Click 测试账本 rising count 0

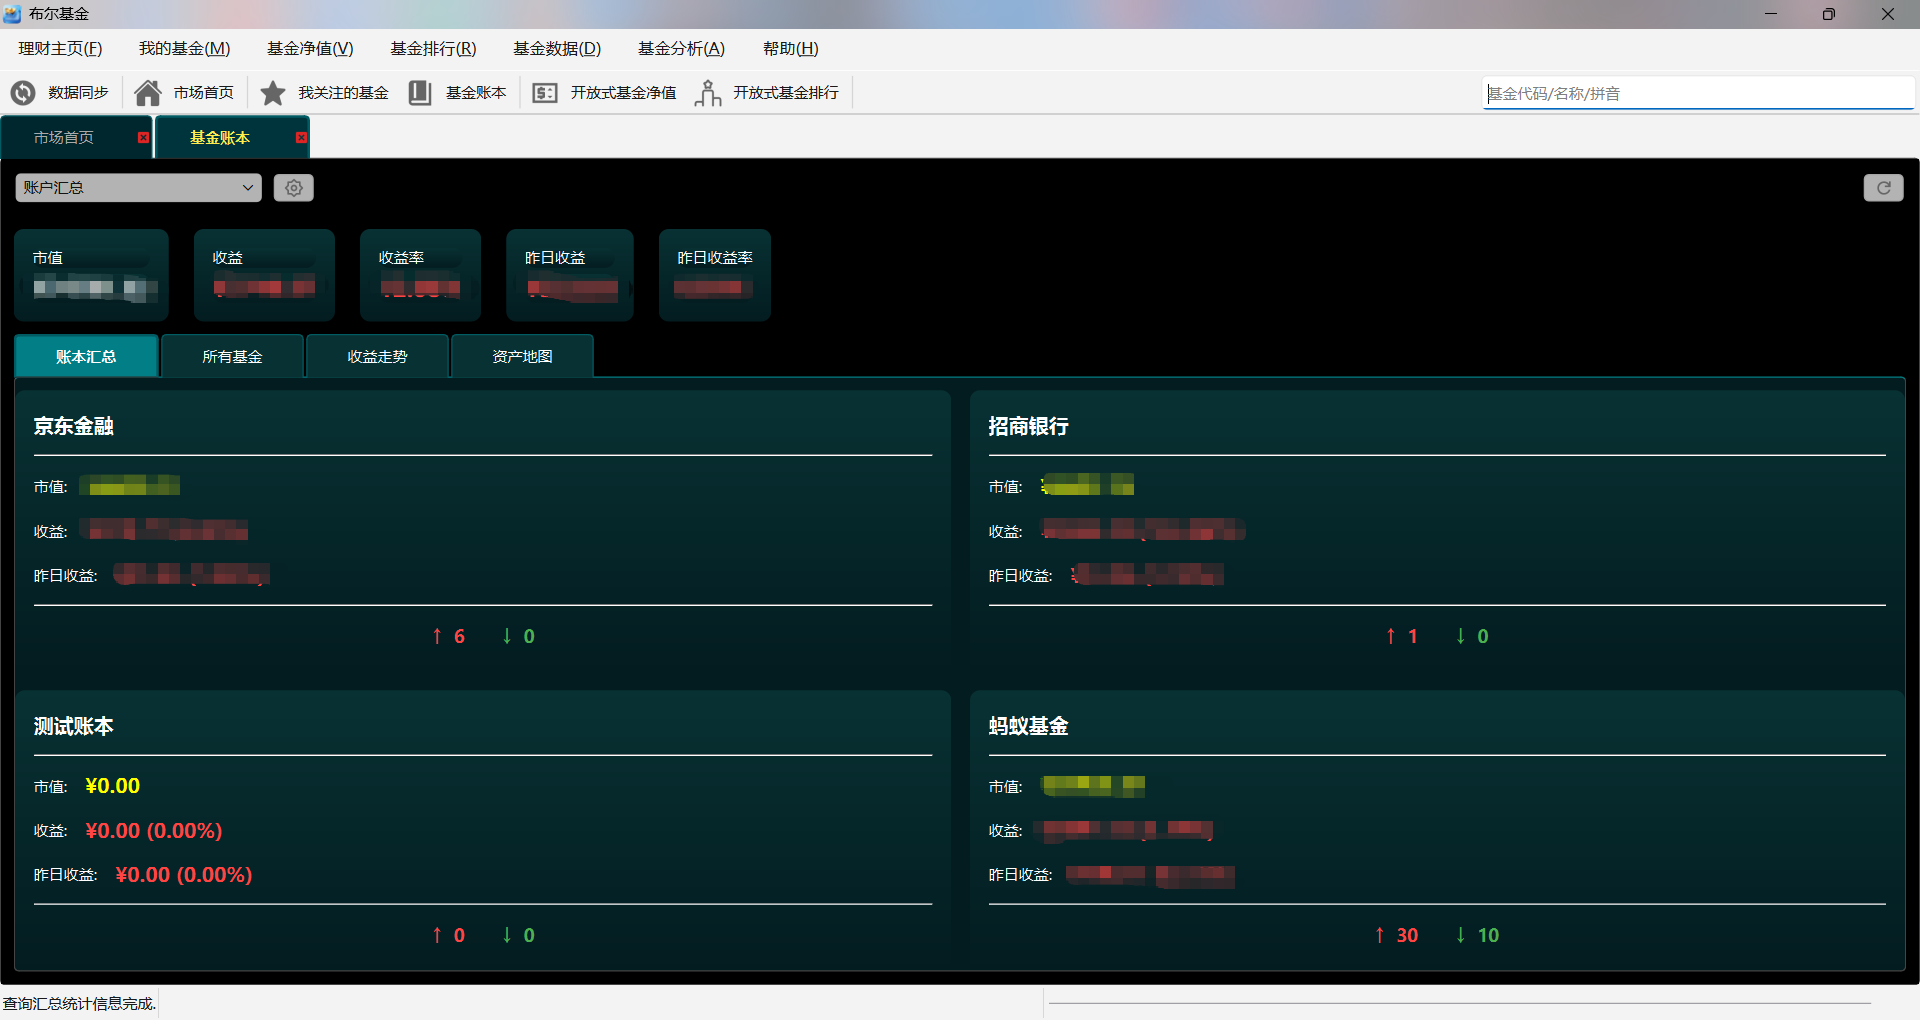pos(448,935)
